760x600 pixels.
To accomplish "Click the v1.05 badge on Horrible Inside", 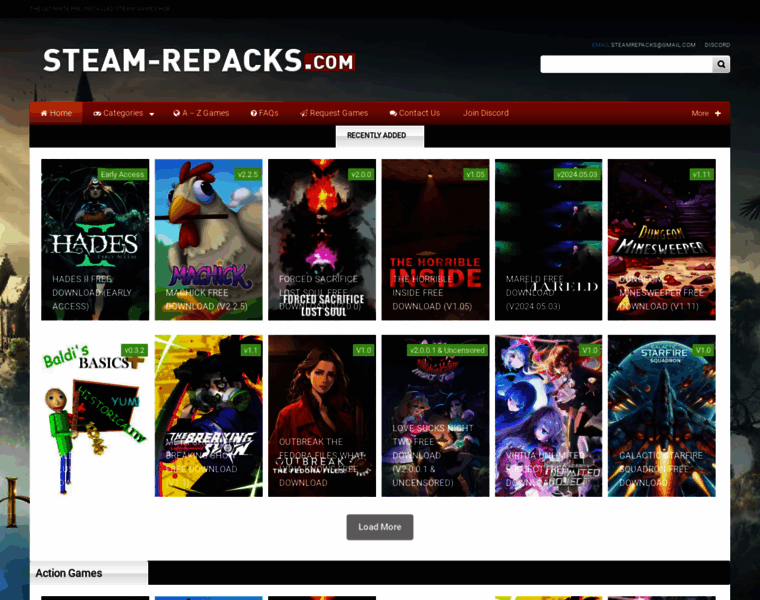I will click(x=475, y=174).
